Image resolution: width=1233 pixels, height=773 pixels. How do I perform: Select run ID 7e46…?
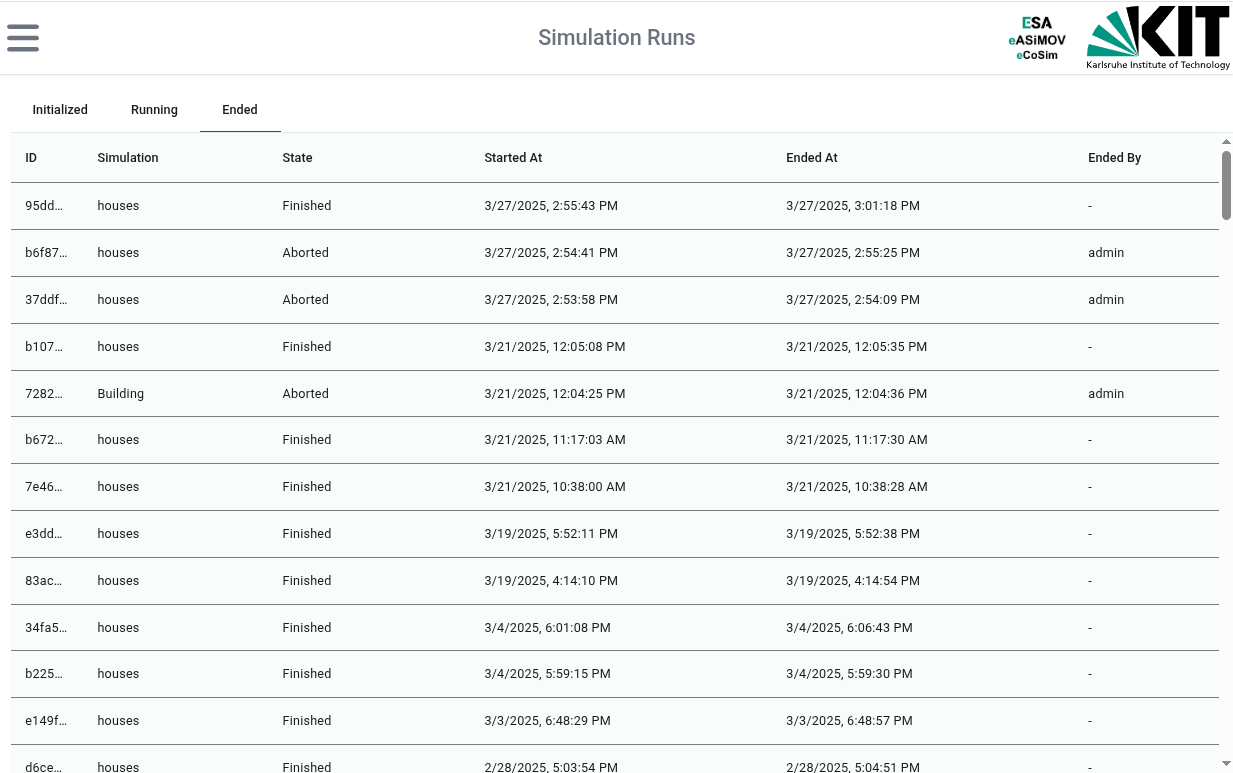click(x=44, y=487)
